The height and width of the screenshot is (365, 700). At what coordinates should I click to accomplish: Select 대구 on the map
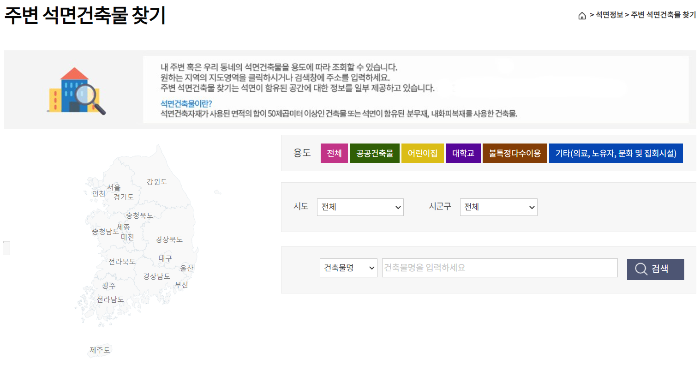[x=165, y=258]
